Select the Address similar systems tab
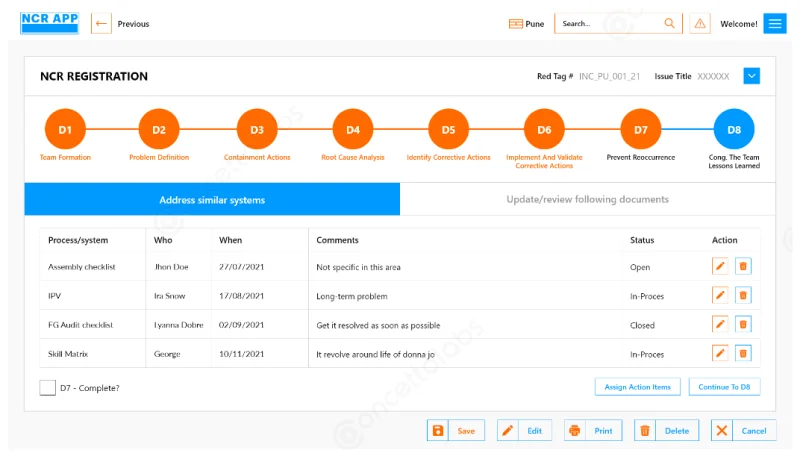The height and width of the screenshot is (457, 800). click(212, 199)
